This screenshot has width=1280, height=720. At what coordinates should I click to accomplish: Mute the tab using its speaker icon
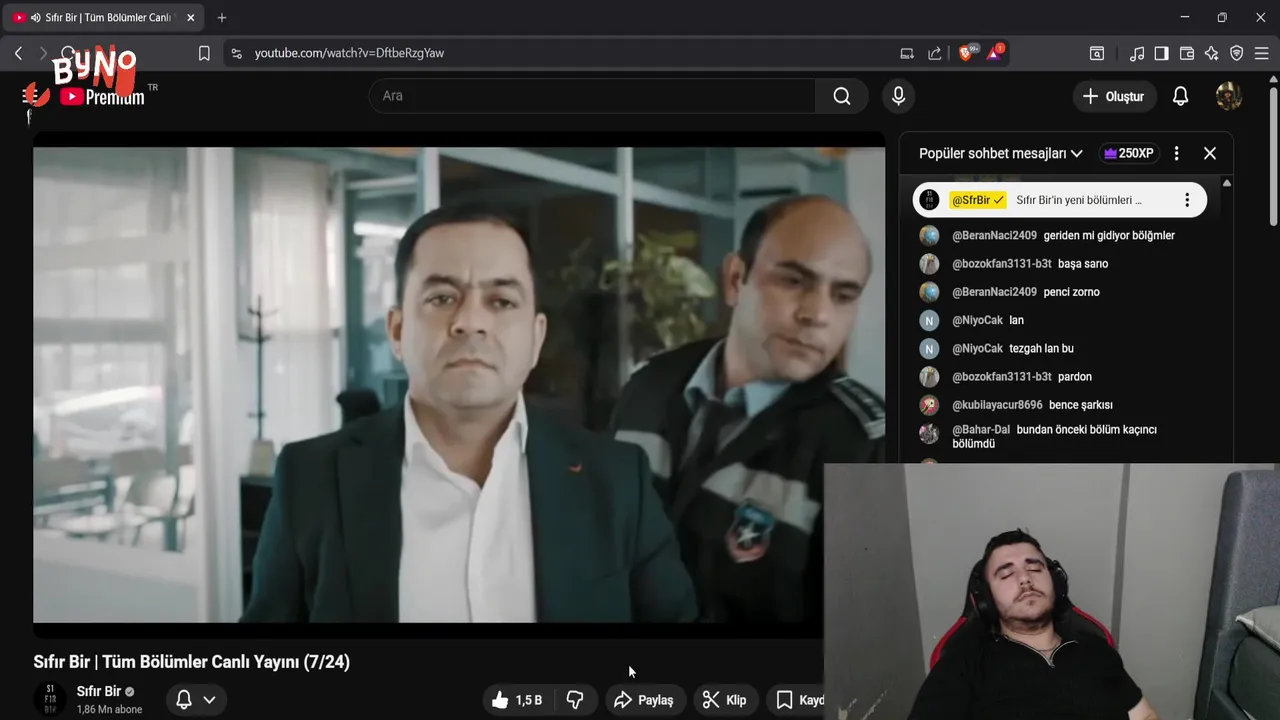click(x=36, y=17)
